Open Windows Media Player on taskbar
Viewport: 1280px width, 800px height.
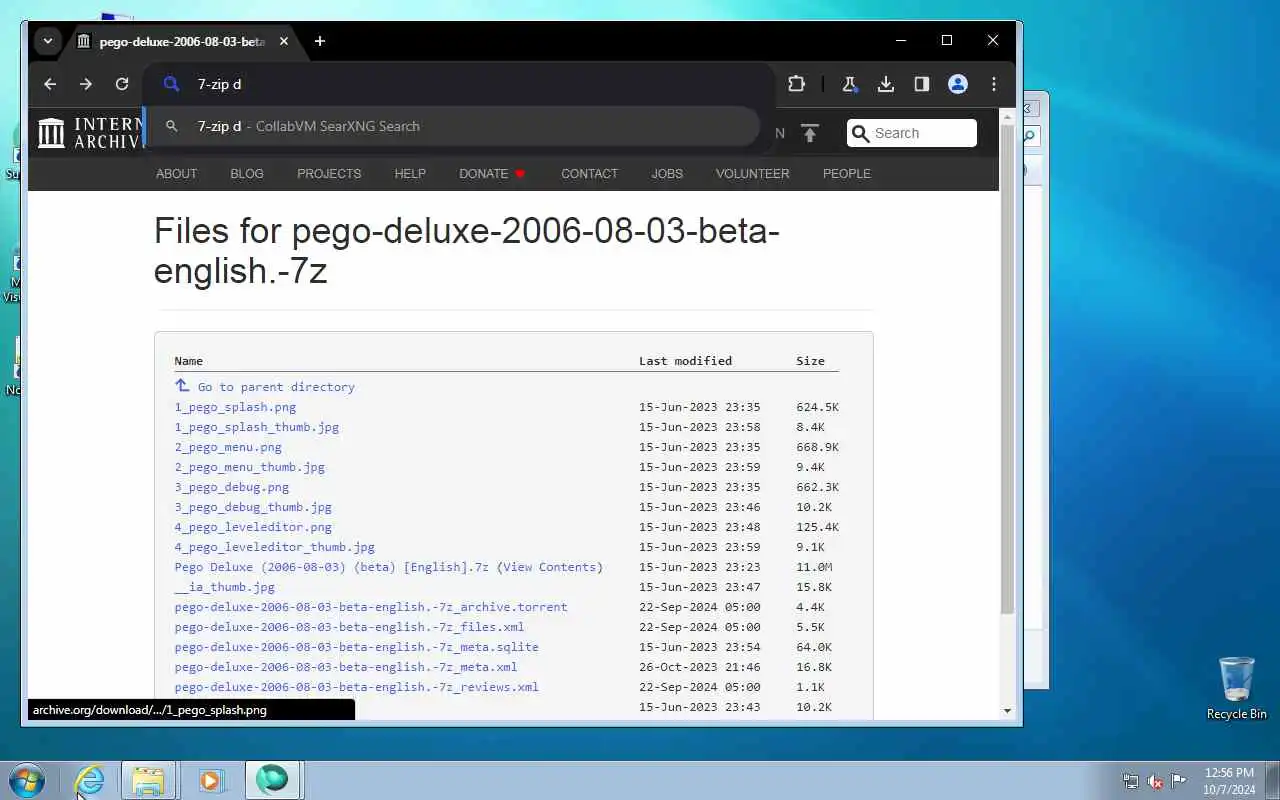pyautogui.click(x=210, y=780)
